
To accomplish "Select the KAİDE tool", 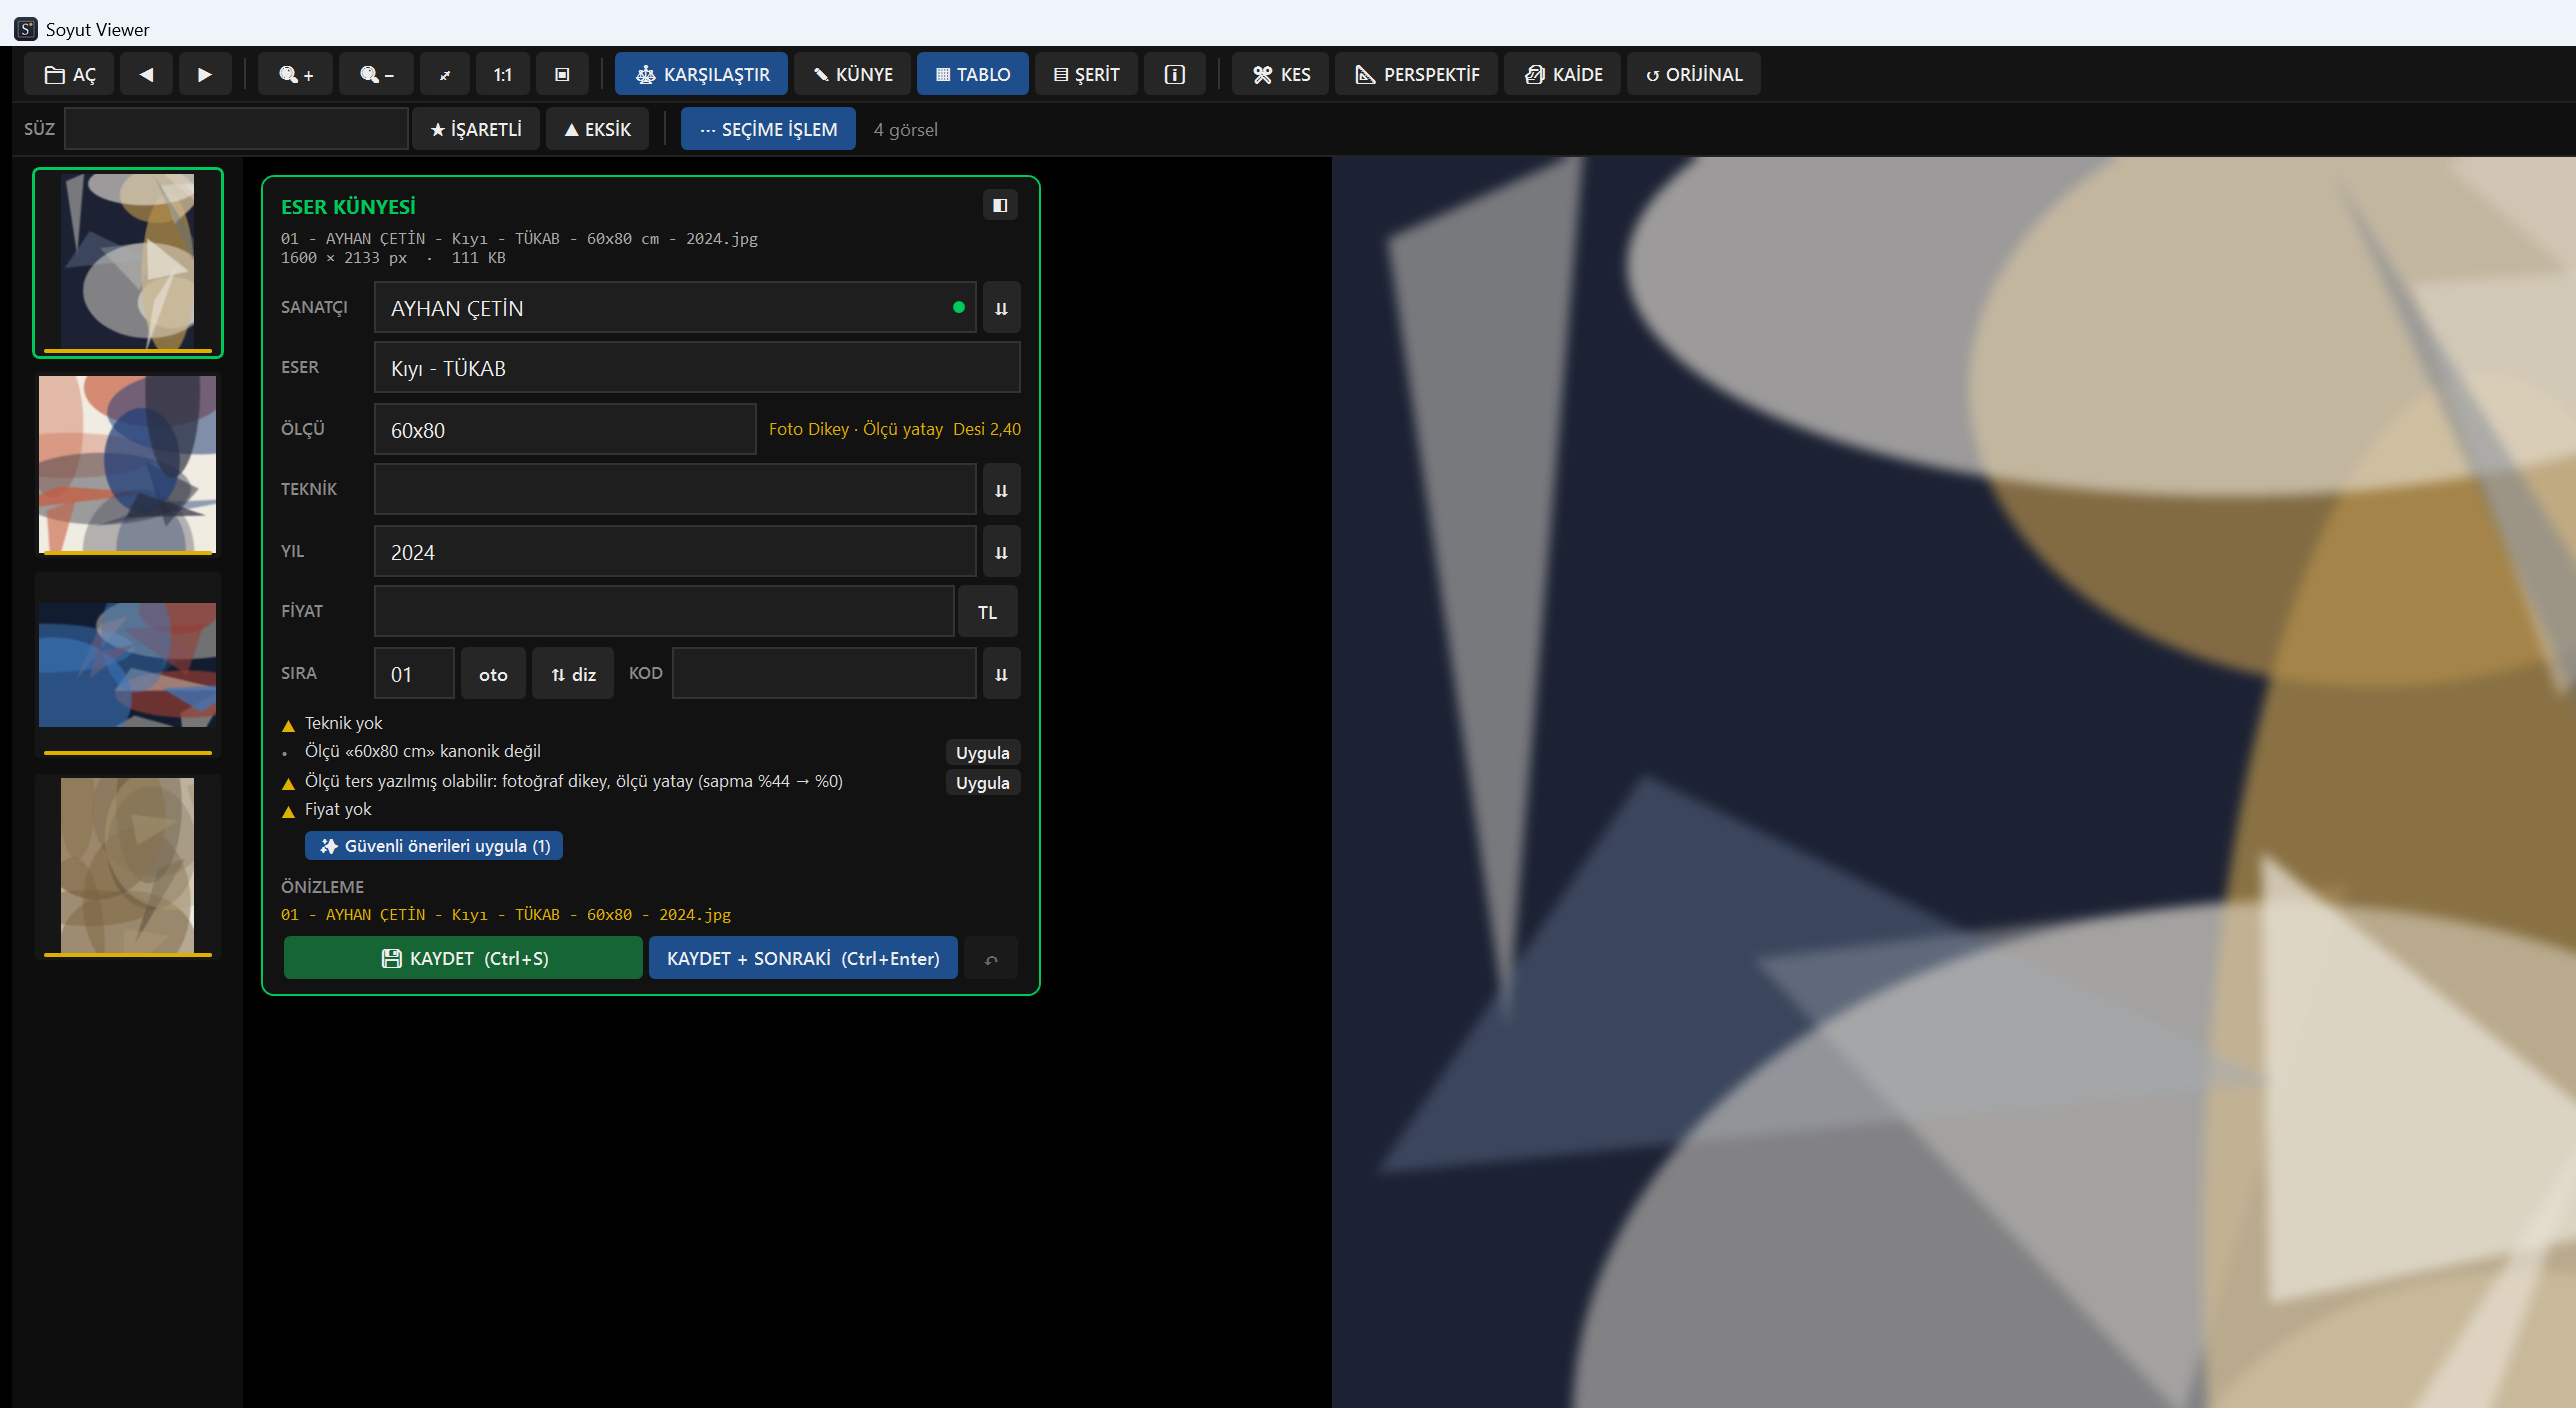I will tap(1563, 74).
